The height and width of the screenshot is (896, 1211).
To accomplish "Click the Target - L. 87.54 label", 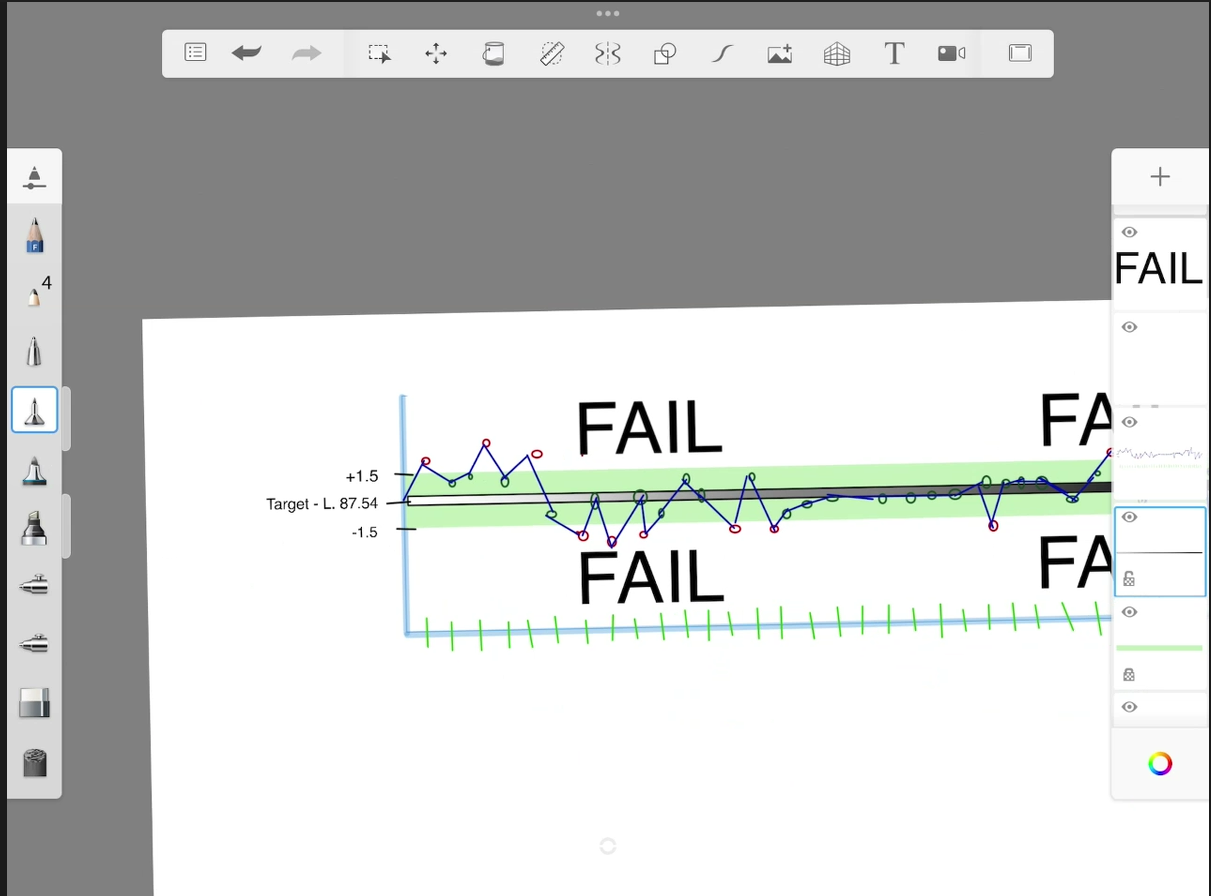I will click(322, 504).
